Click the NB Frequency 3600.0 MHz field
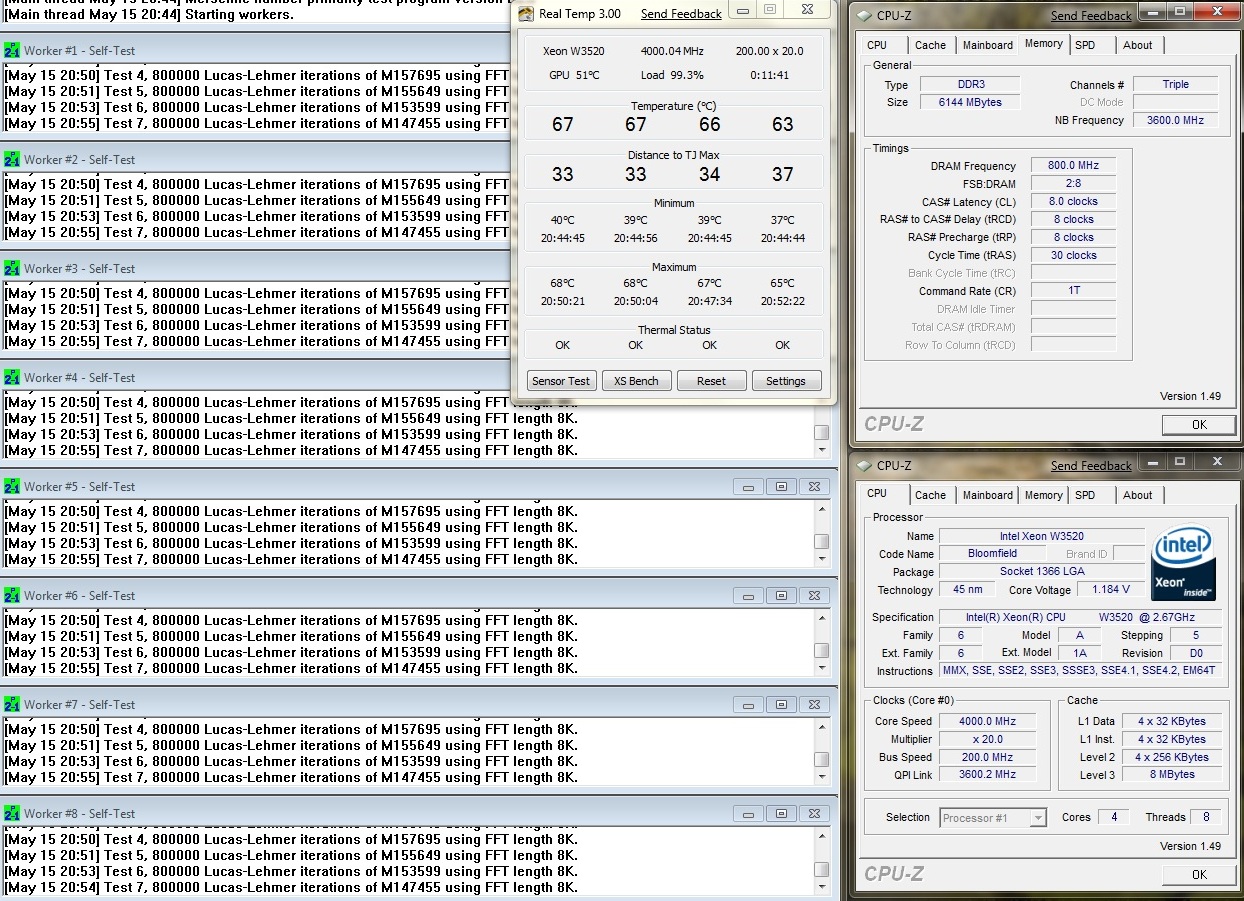The width and height of the screenshot is (1244, 901). pyautogui.click(x=1176, y=120)
